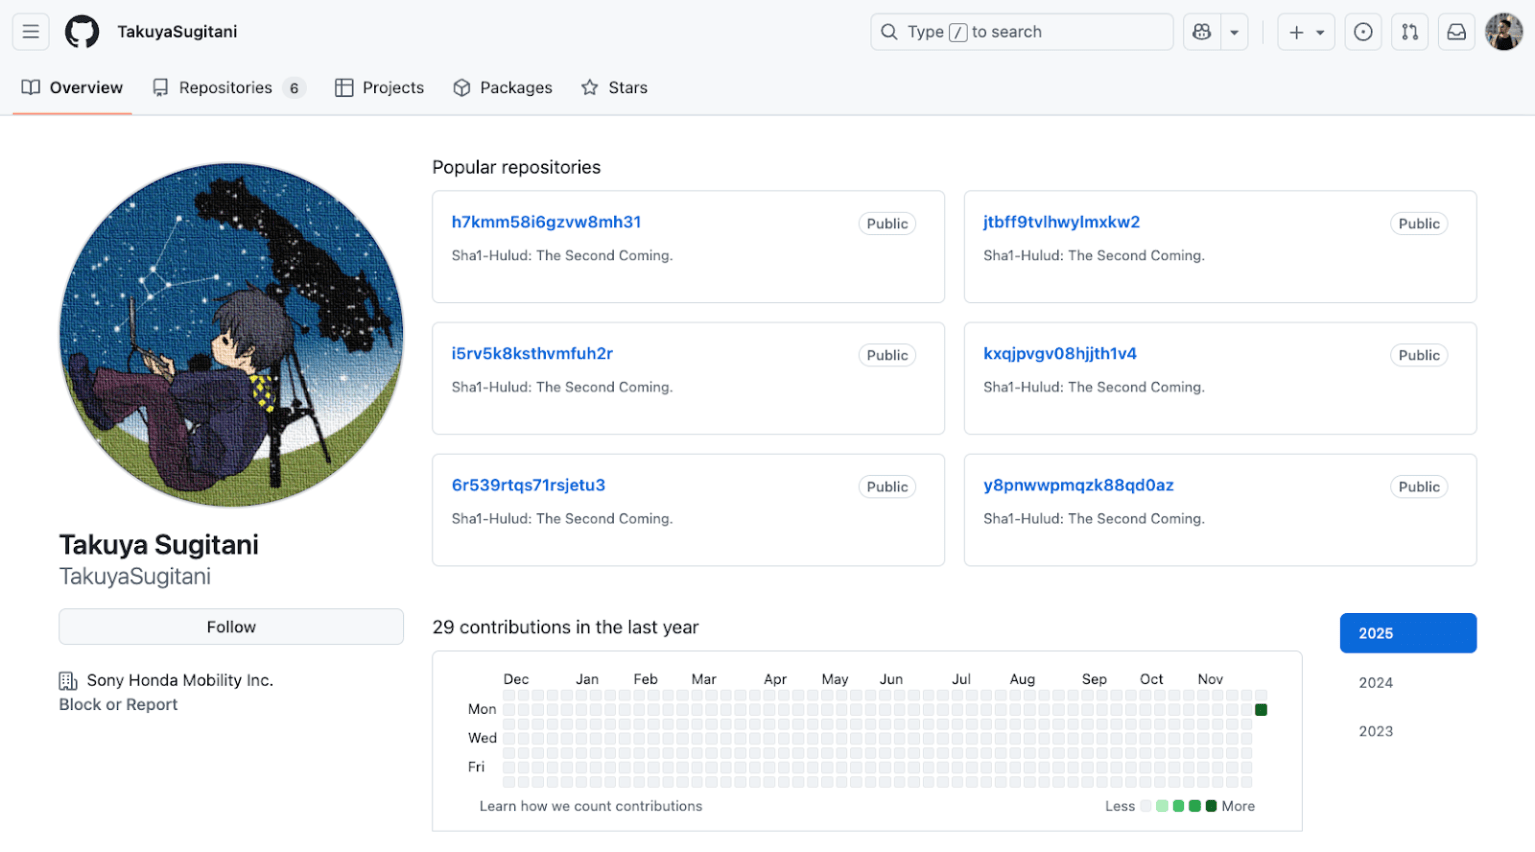Select the 2023 contributions year
The width and height of the screenshot is (1535, 852).
pos(1375,731)
